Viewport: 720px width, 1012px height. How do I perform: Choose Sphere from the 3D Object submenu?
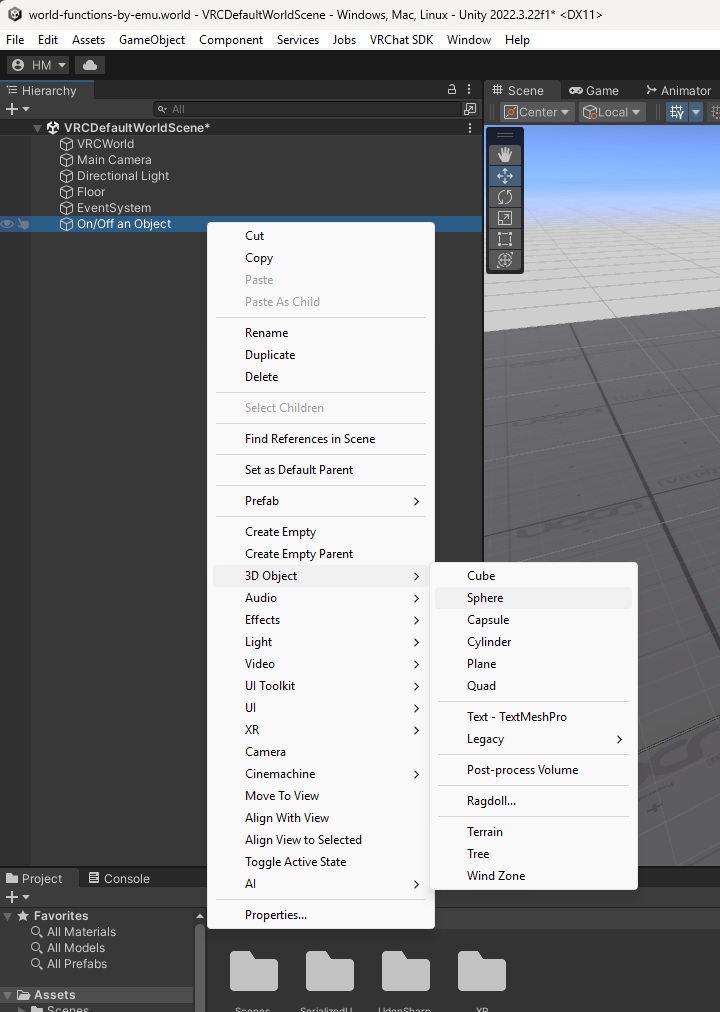(x=485, y=598)
